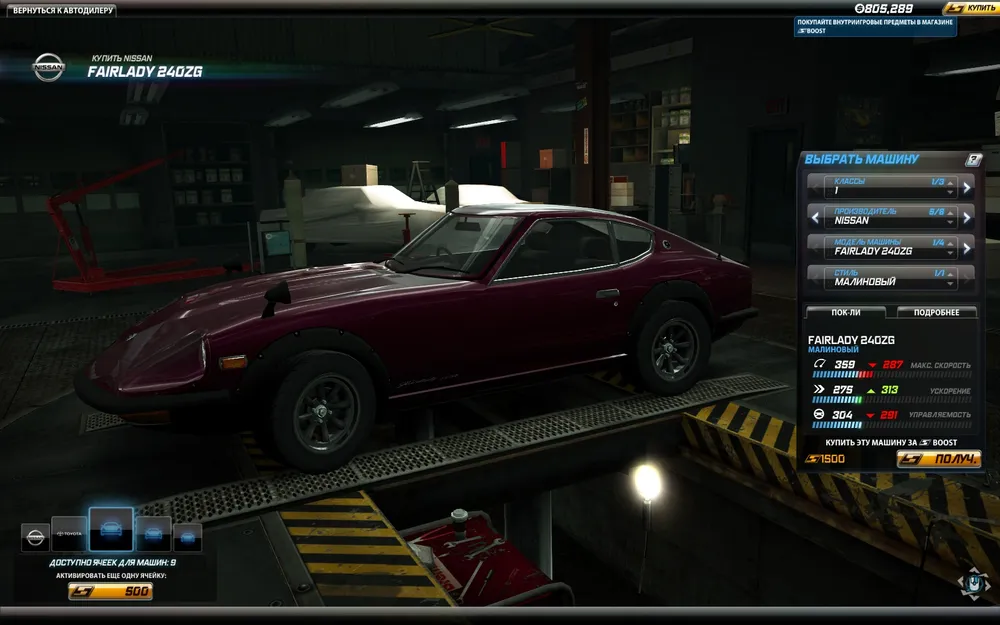Click the highlighted blue car slot
The width and height of the screenshot is (1000, 625).
pos(111,530)
